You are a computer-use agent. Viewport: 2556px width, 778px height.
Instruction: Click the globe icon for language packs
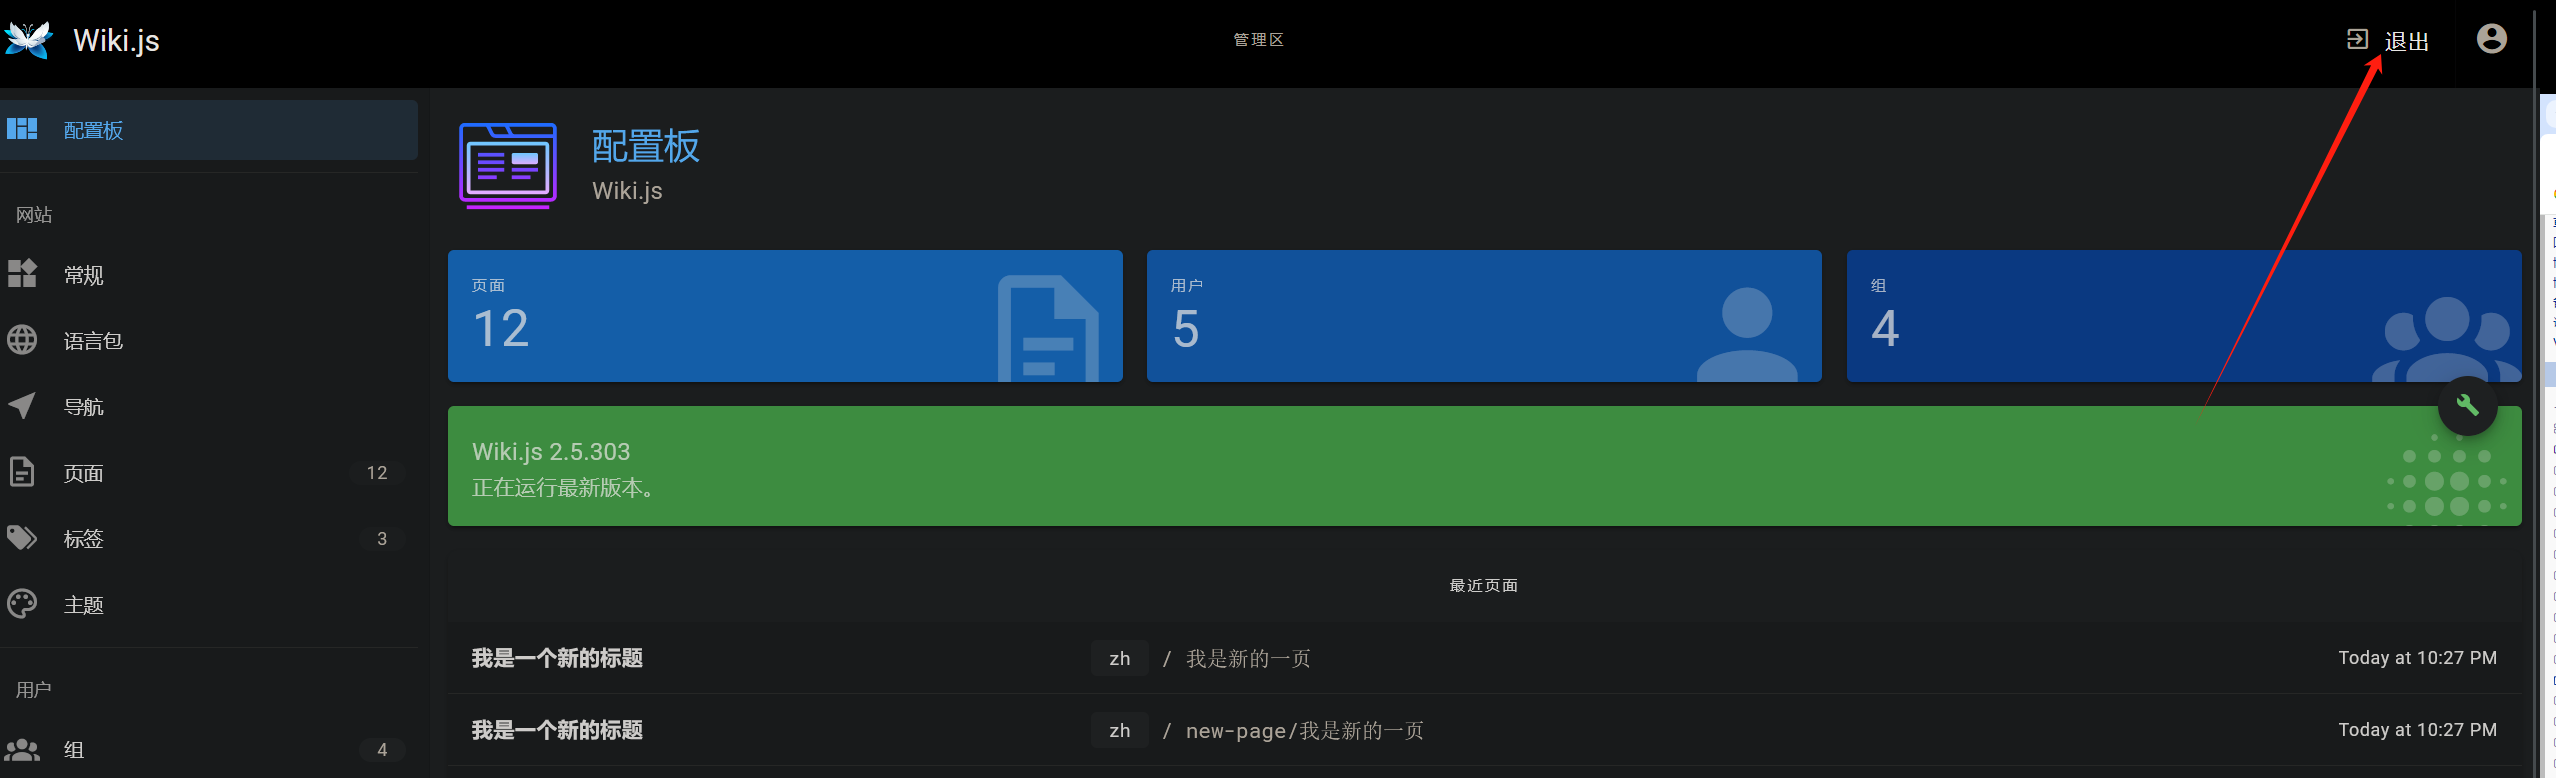[x=22, y=340]
